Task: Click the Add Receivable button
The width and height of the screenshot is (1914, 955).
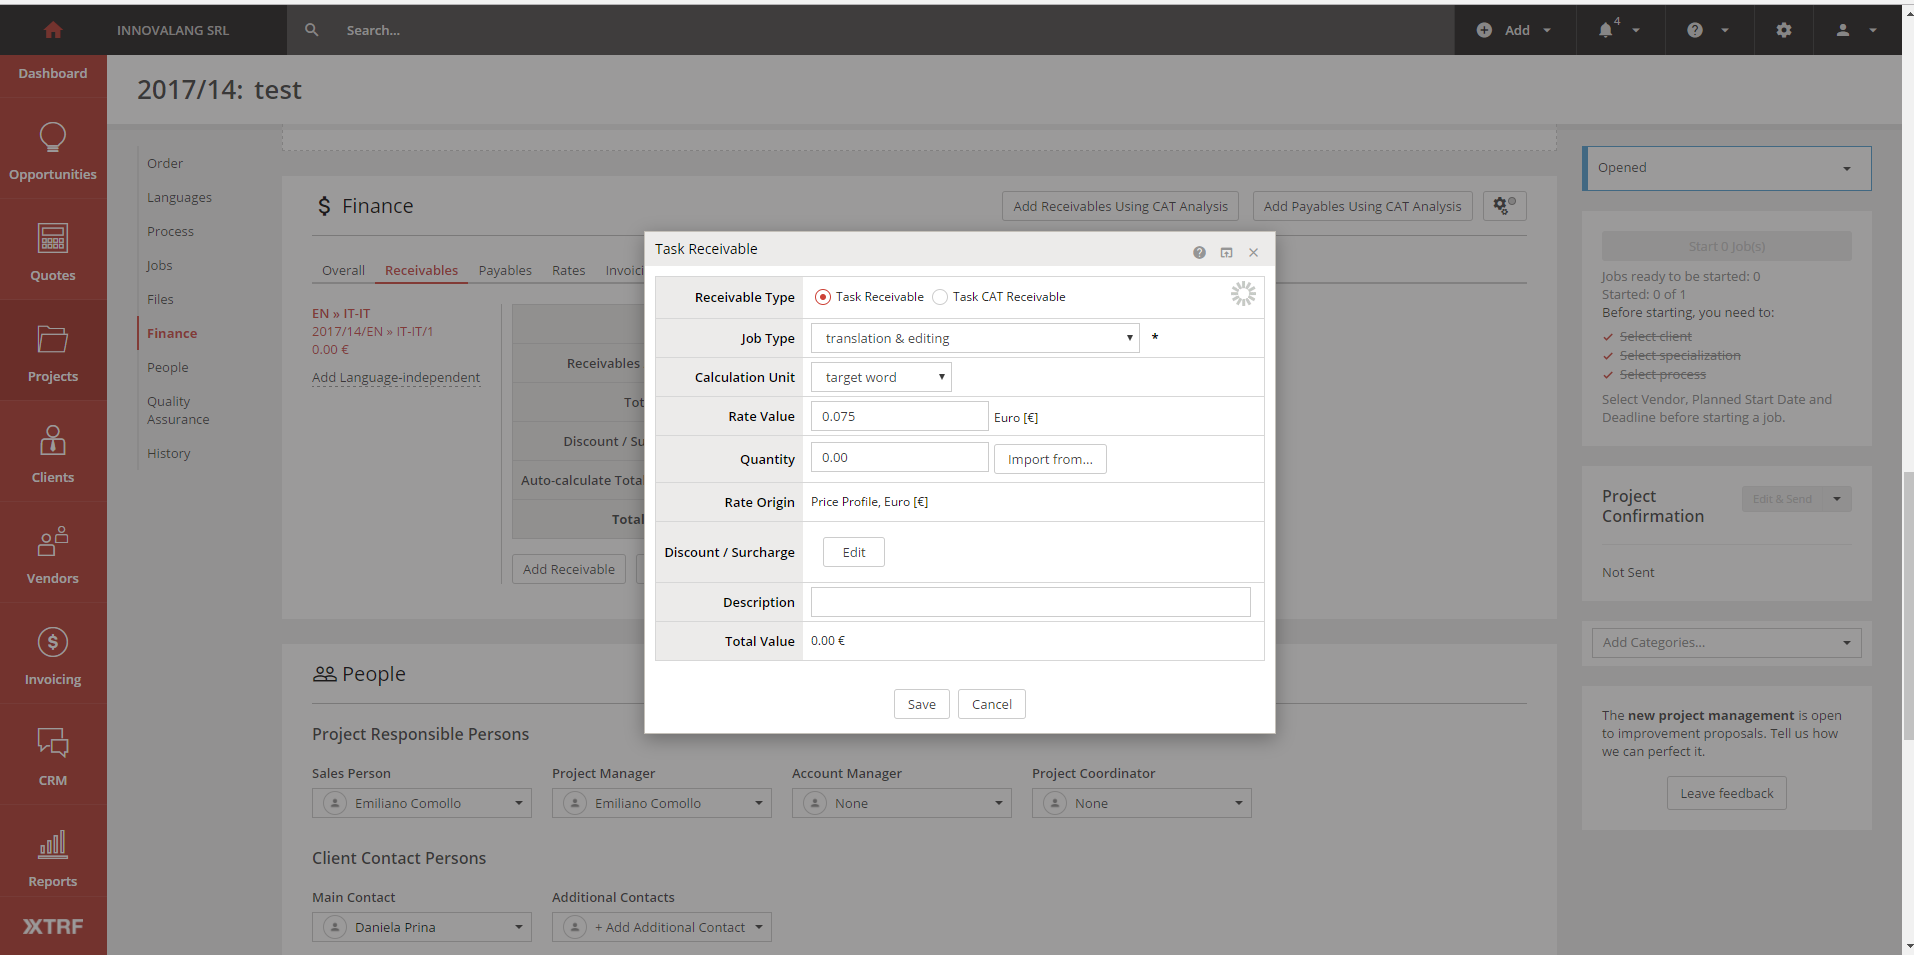Action: click(x=568, y=569)
